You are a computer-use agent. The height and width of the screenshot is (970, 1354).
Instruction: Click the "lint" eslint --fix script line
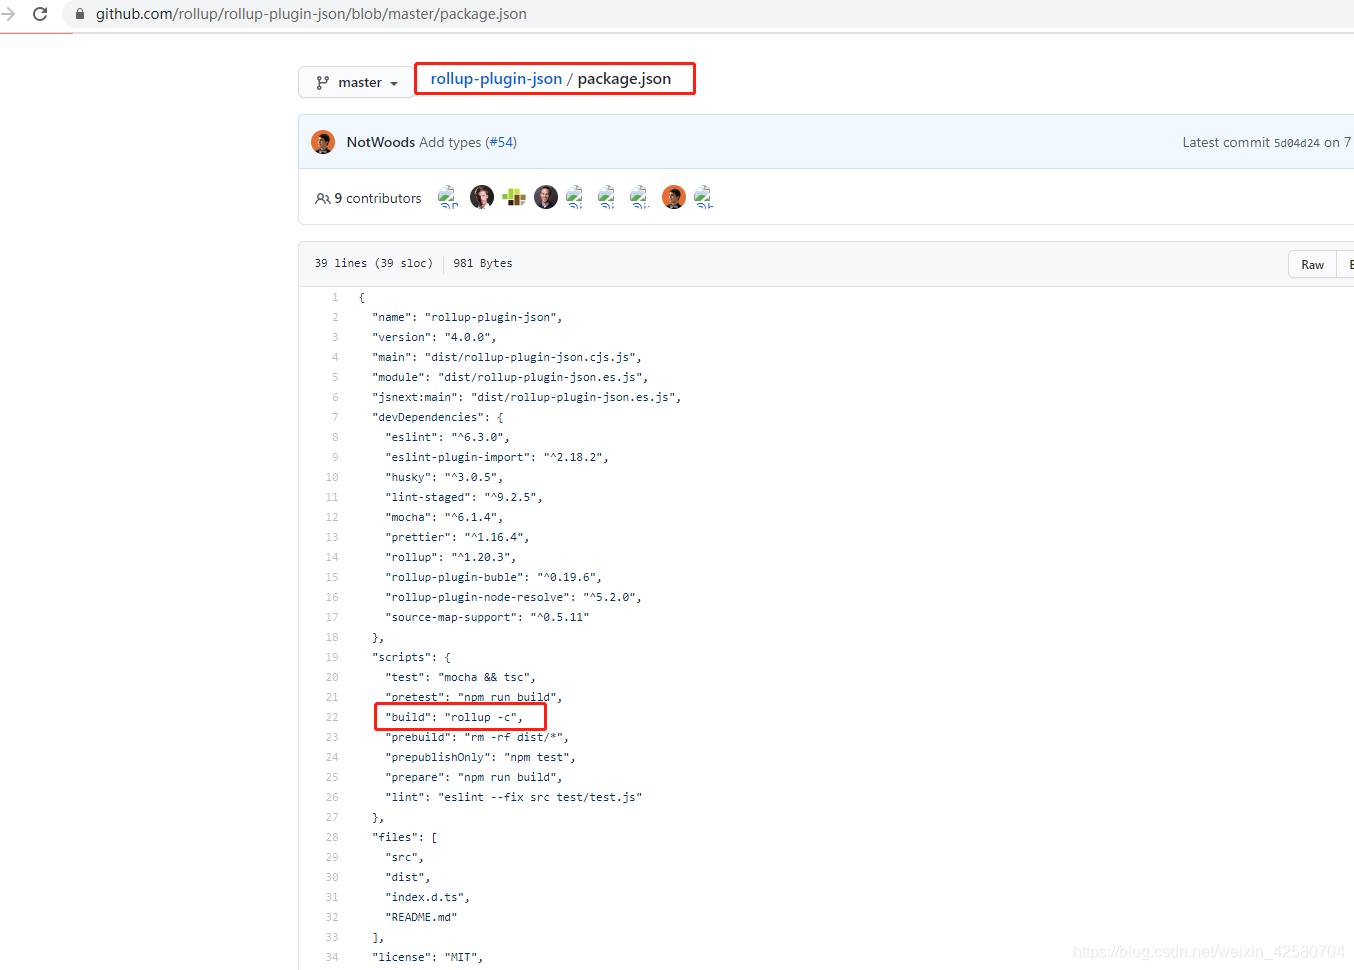(x=514, y=797)
